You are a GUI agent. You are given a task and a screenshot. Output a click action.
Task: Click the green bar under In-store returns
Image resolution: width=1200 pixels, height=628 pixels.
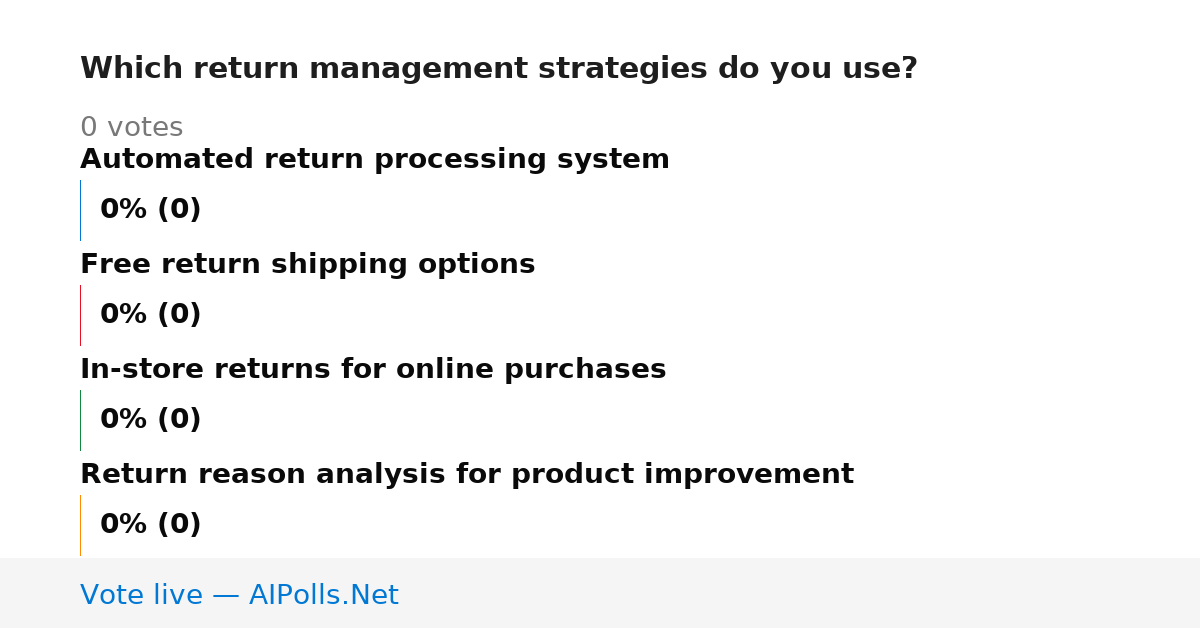click(x=80, y=420)
